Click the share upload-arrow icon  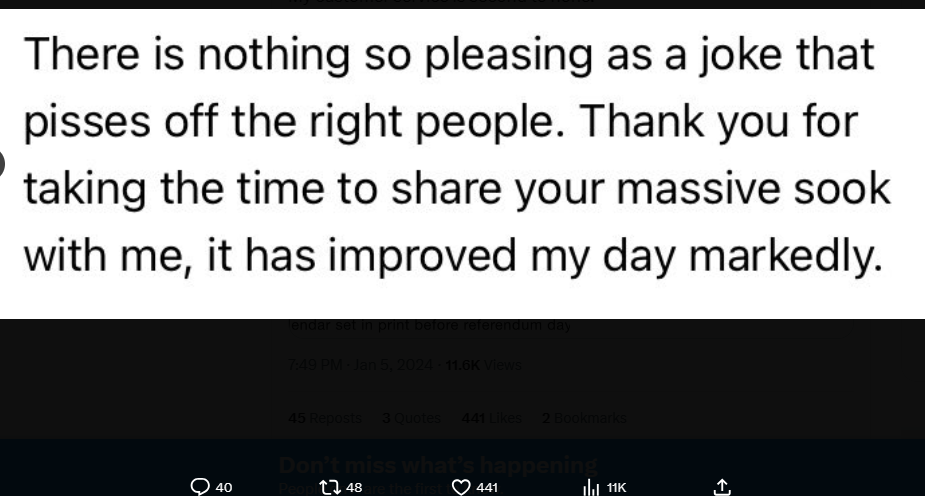click(x=722, y=487)
